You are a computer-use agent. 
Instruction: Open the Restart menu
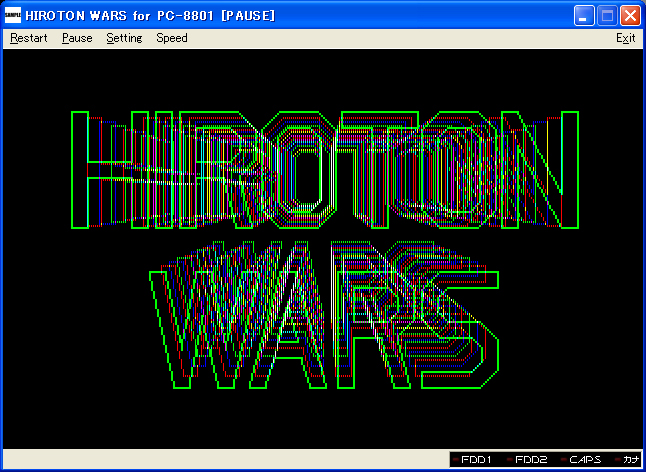(x=29, y=38)
